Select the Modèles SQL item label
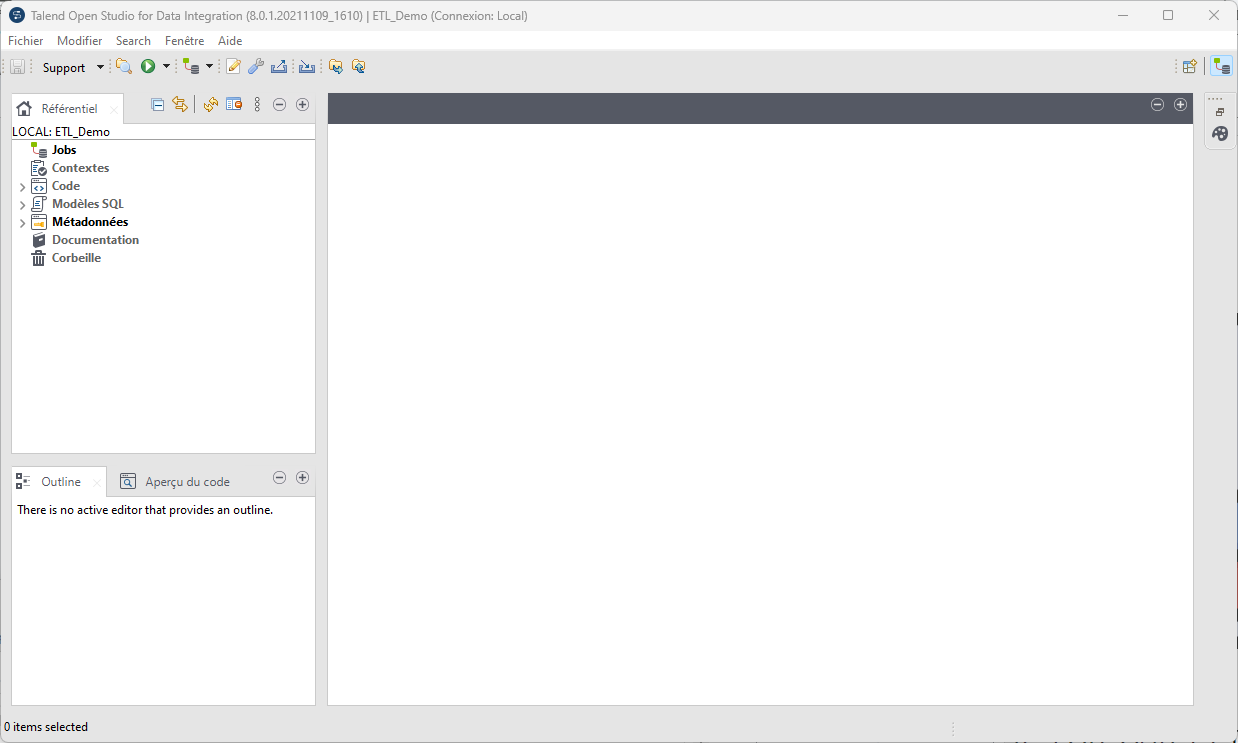The image size is (1238, 743). tap(88, 204)
